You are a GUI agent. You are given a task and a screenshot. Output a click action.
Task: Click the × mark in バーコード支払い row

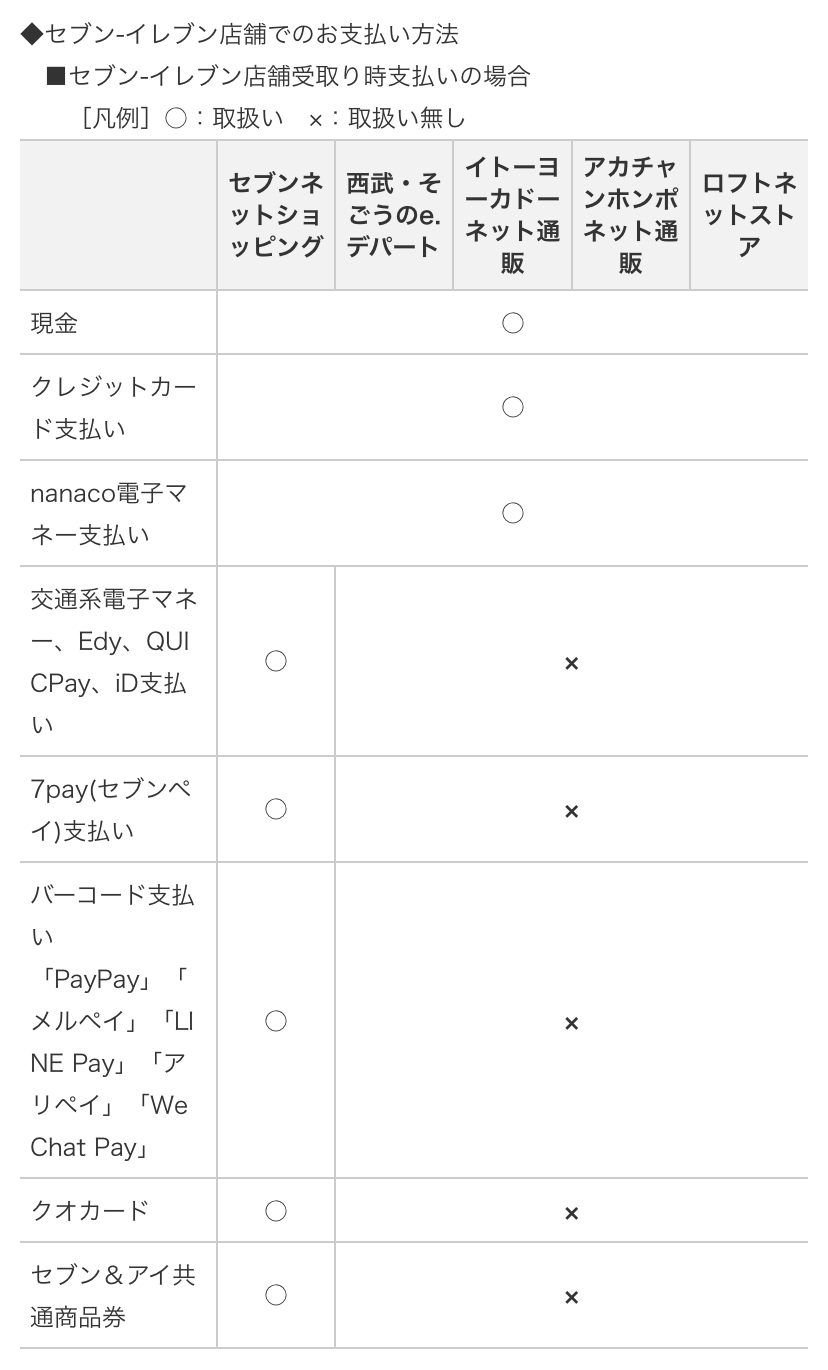pos(571,1023)
